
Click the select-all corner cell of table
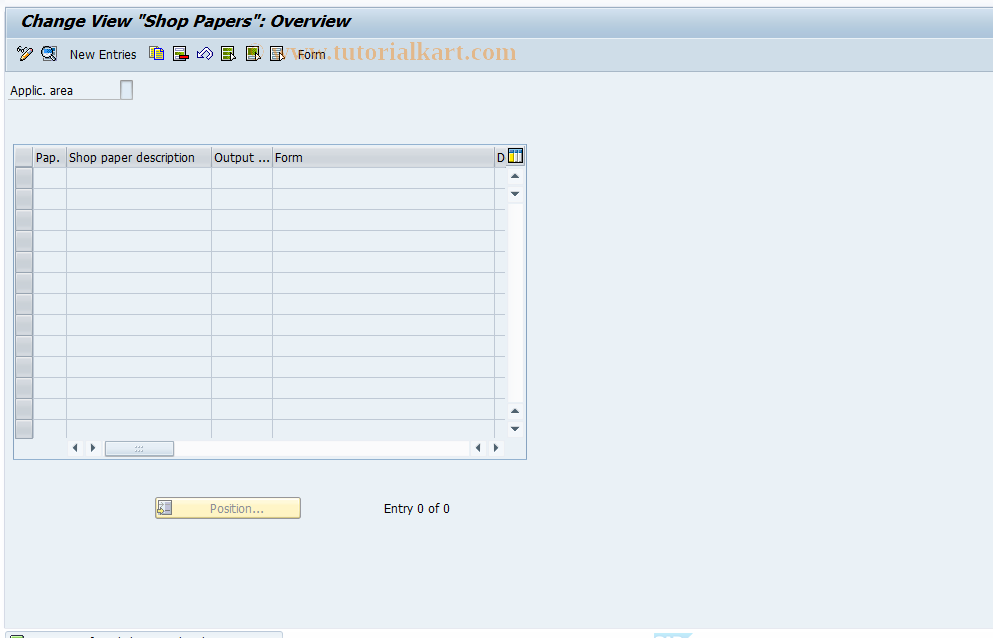[x=23, y=157]
